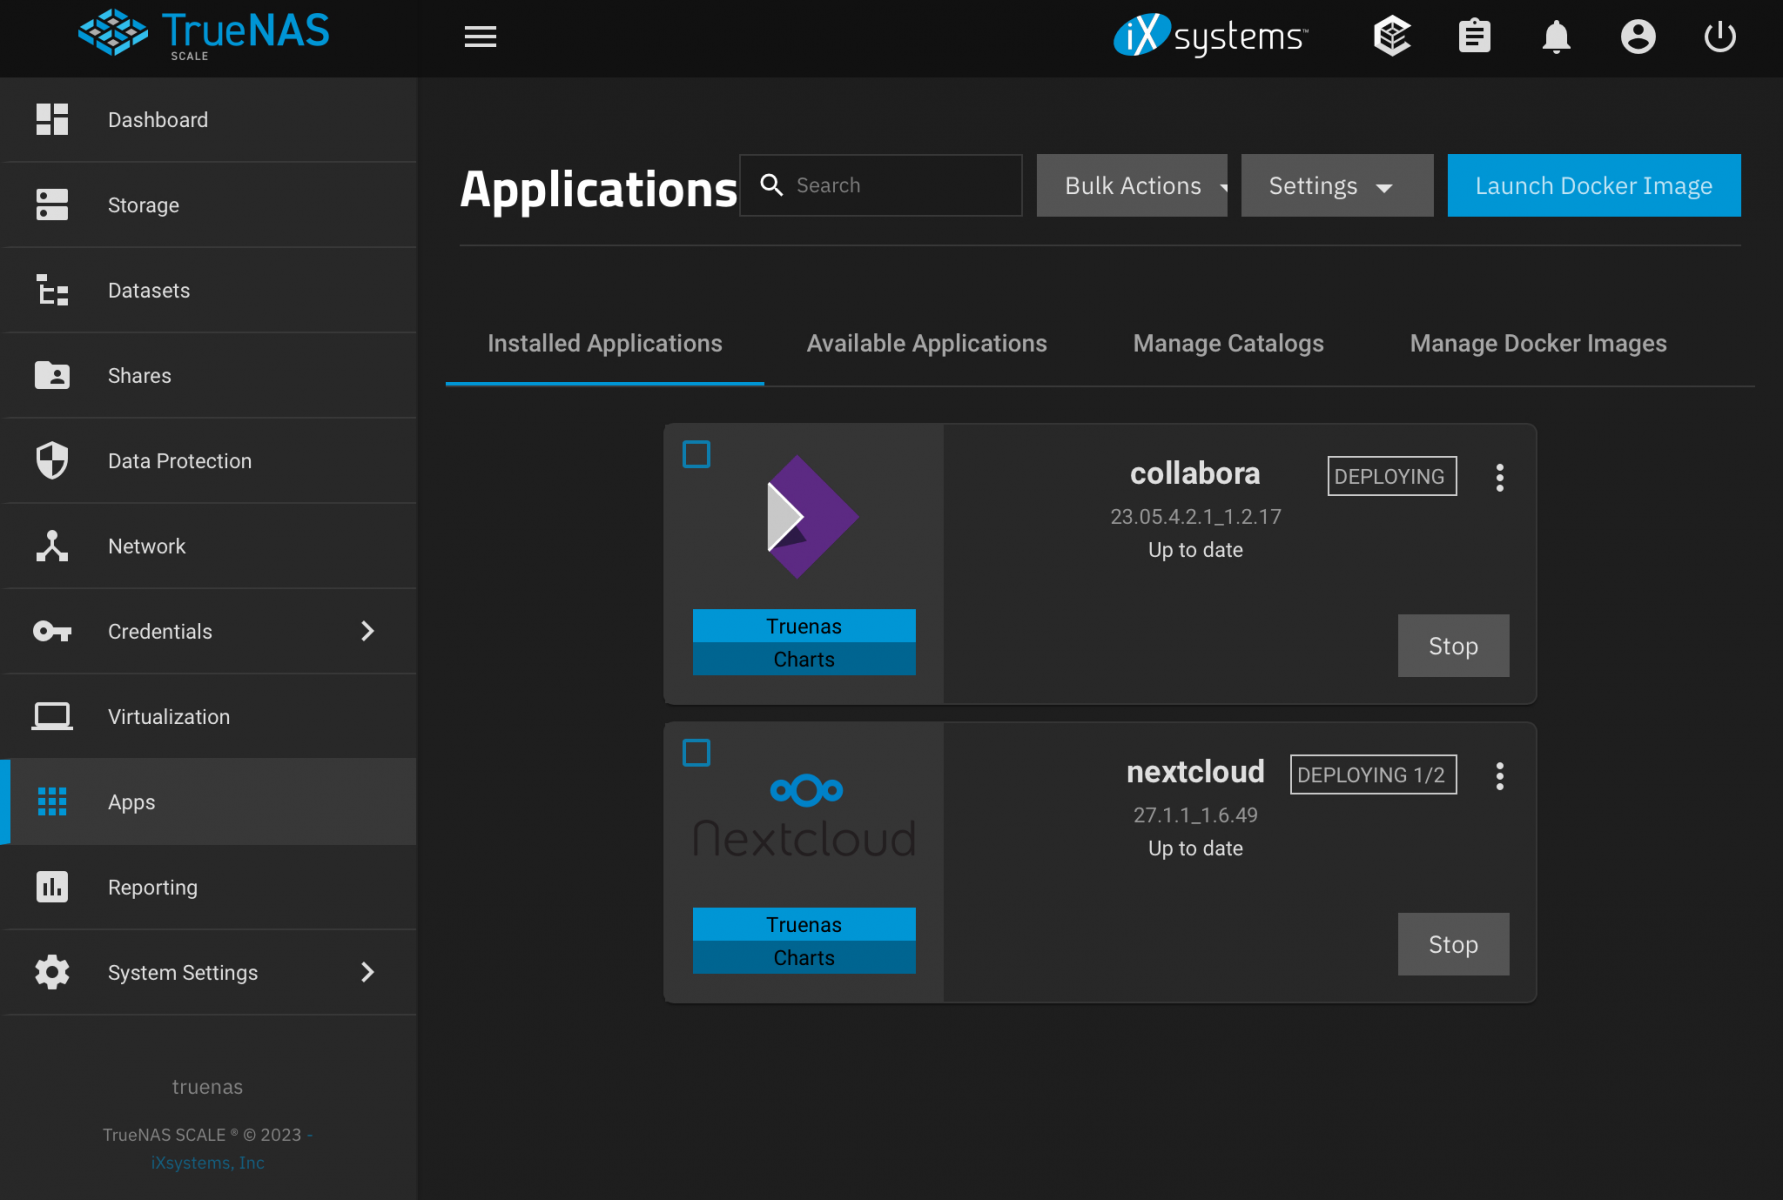Click the Nextcloud app logo

(x=804, y=815)
